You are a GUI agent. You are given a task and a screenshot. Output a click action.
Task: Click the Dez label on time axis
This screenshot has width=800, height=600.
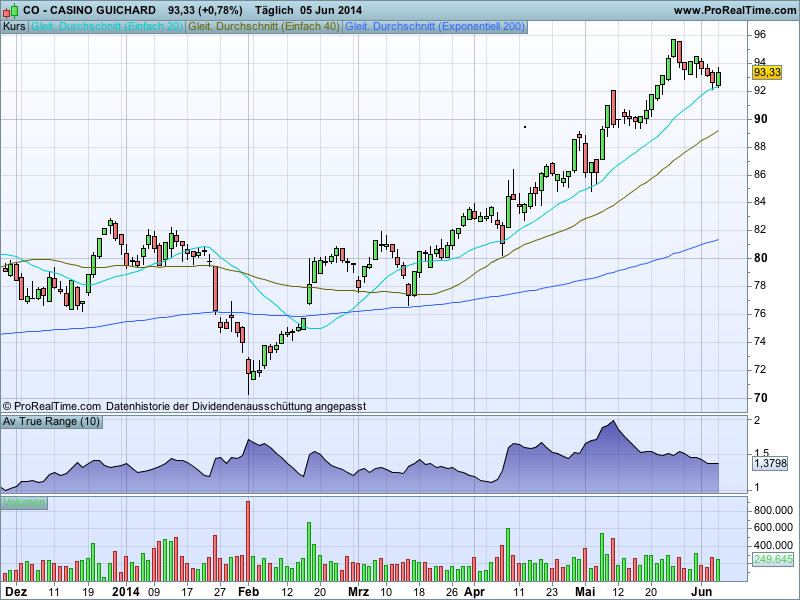pos(16,592)
